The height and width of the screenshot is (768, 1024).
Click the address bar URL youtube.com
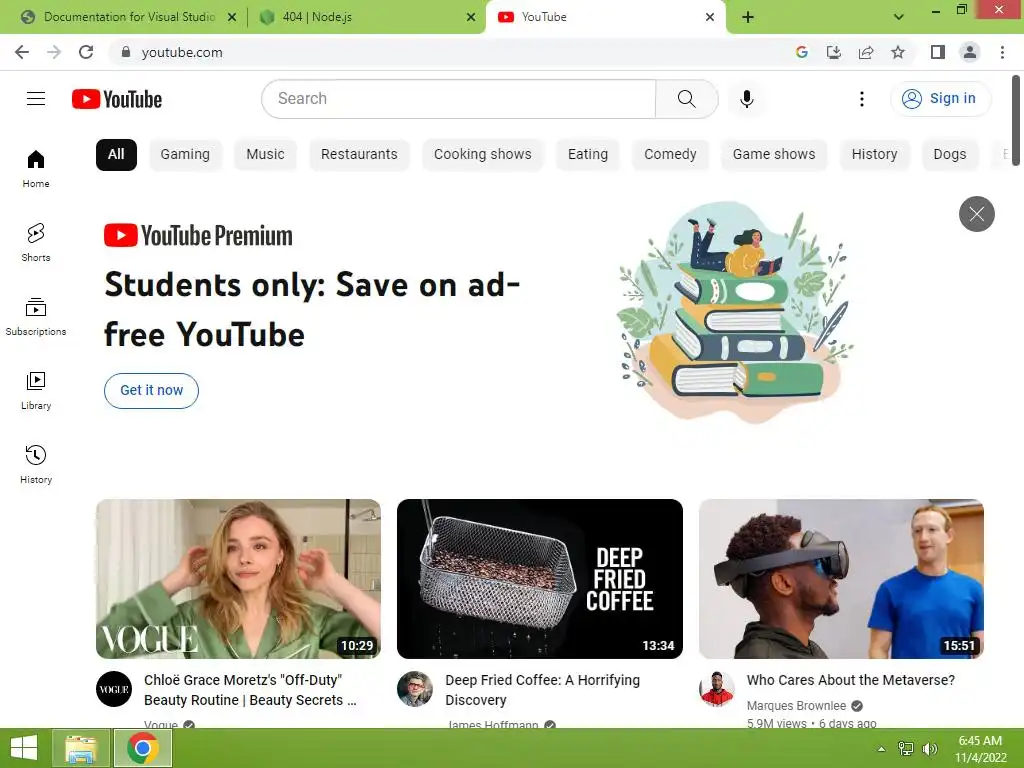[x=182, y=52]
